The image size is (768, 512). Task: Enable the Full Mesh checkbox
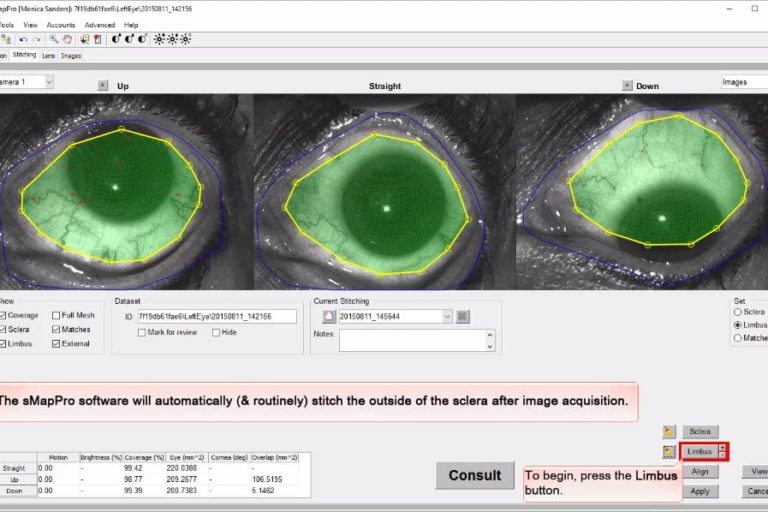(x=56, y=315)
